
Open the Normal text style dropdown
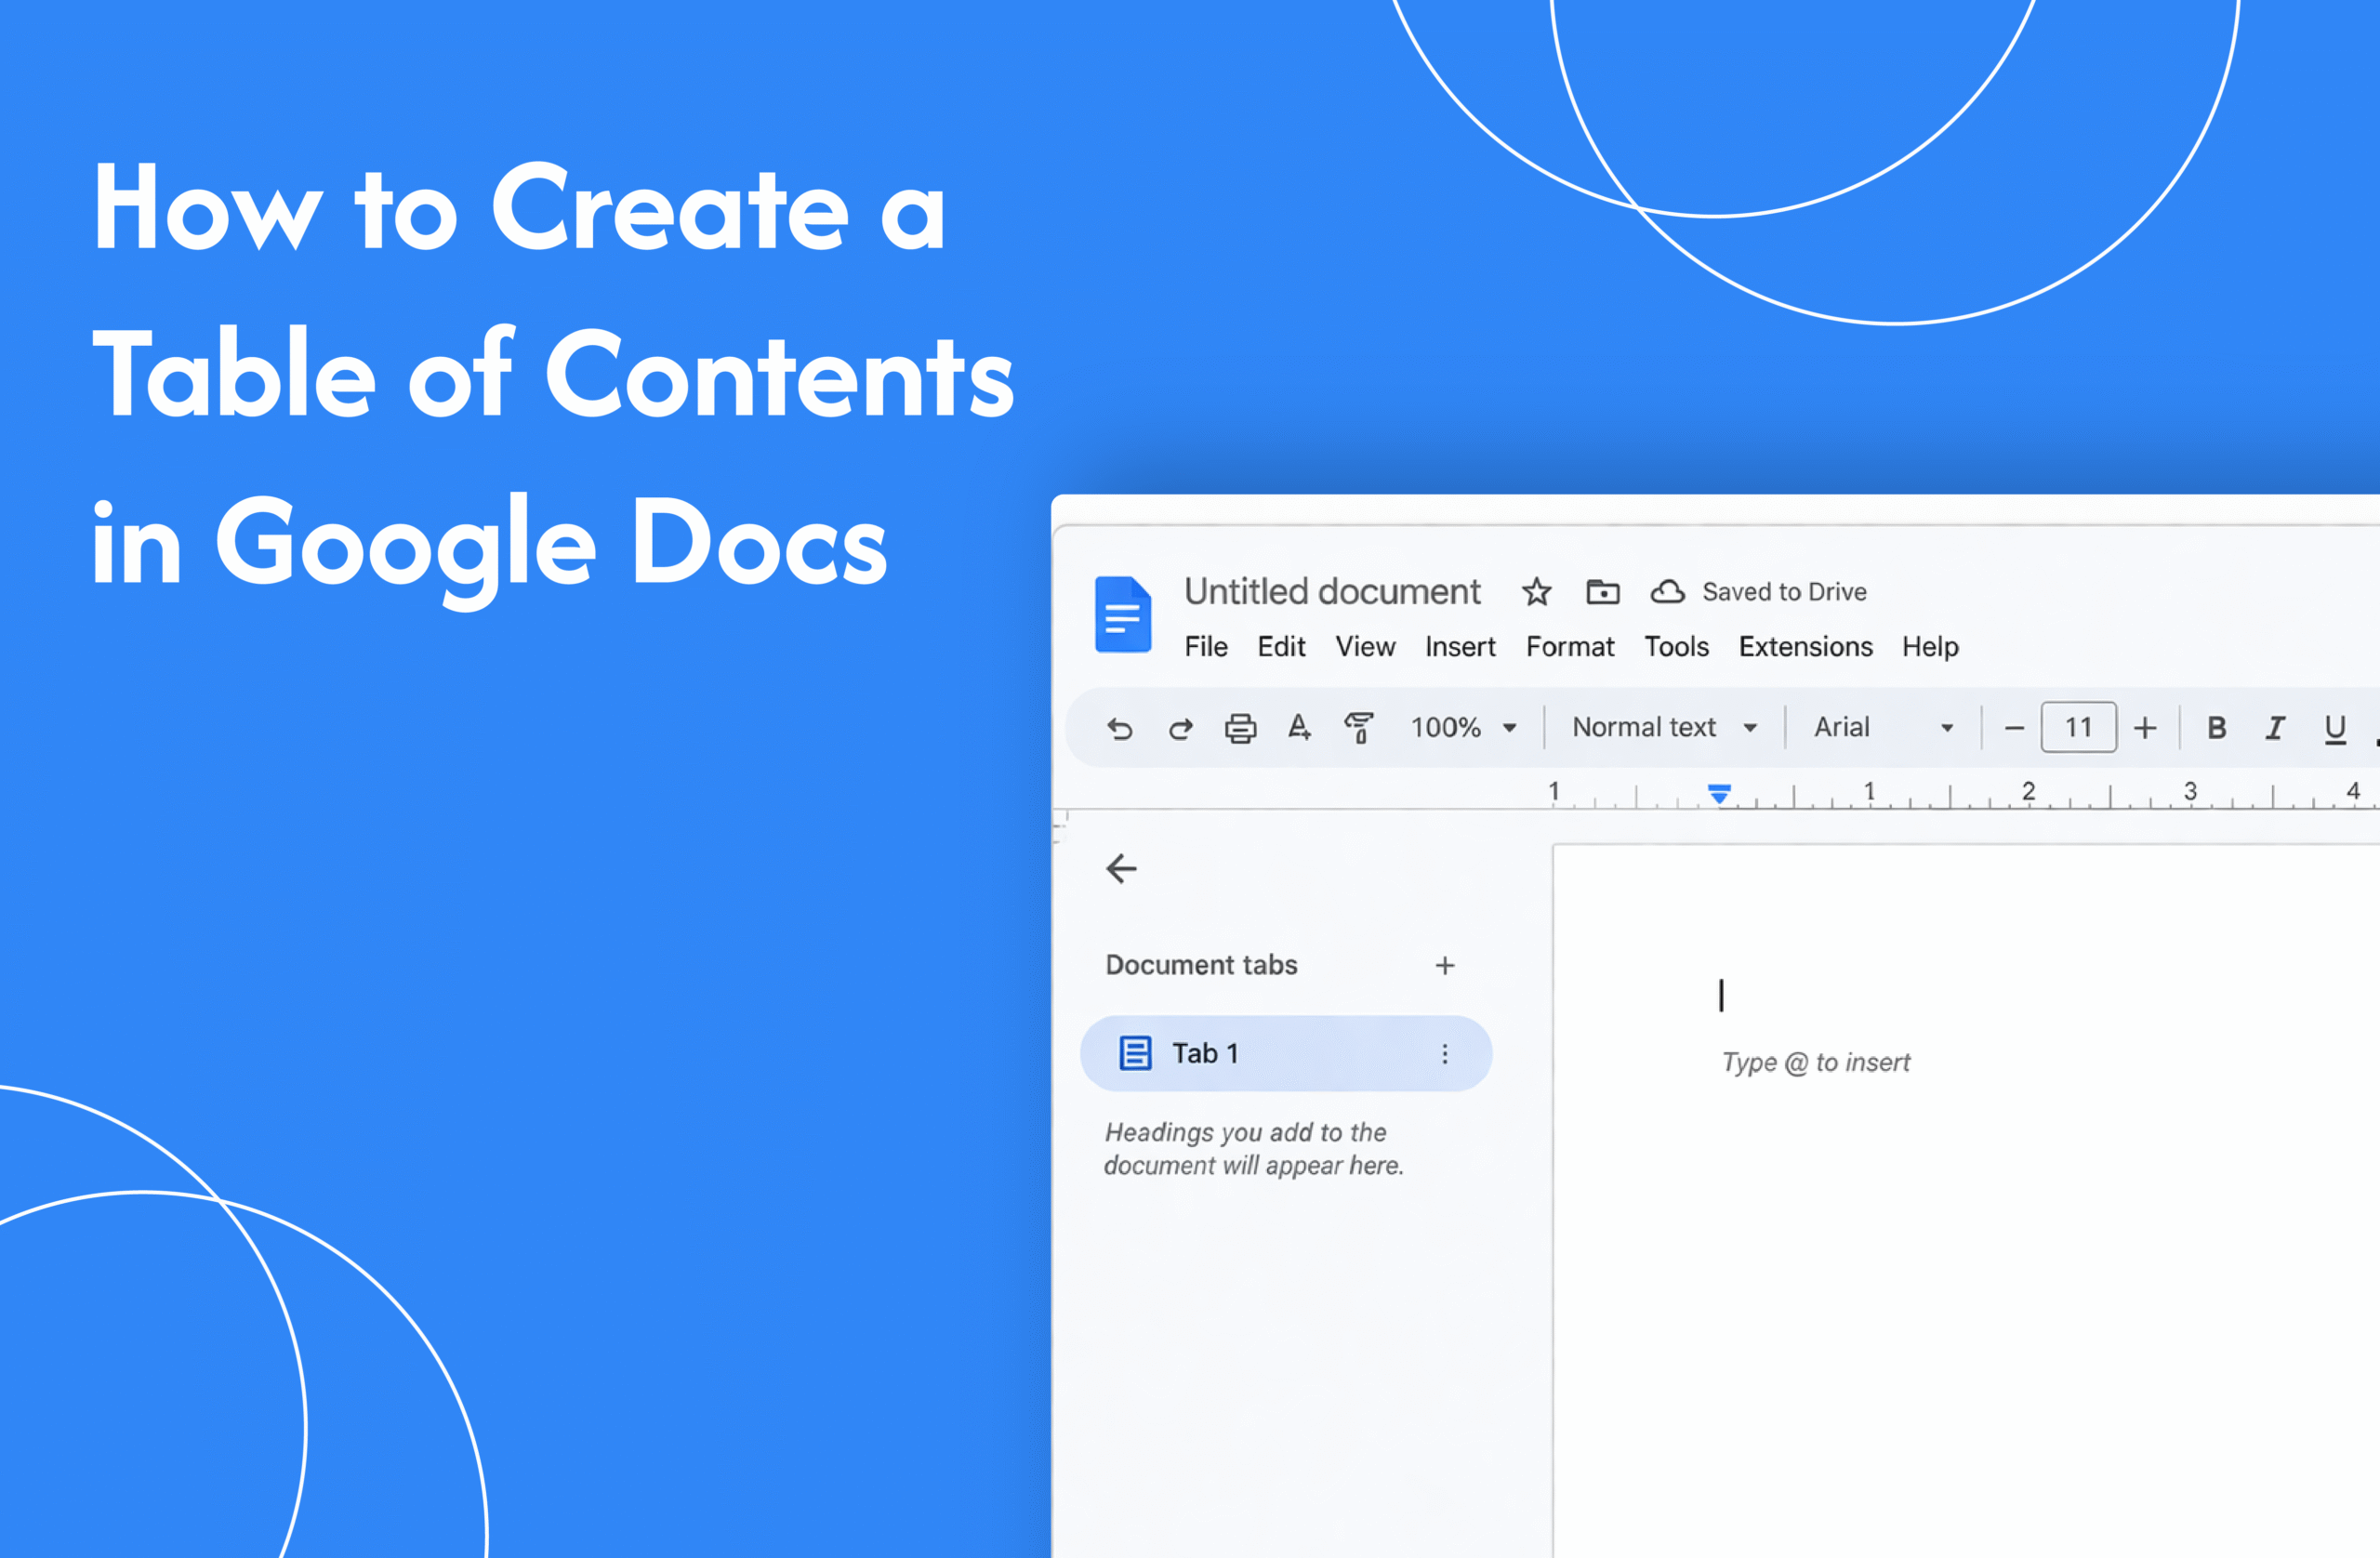[x=1664, y=727]
